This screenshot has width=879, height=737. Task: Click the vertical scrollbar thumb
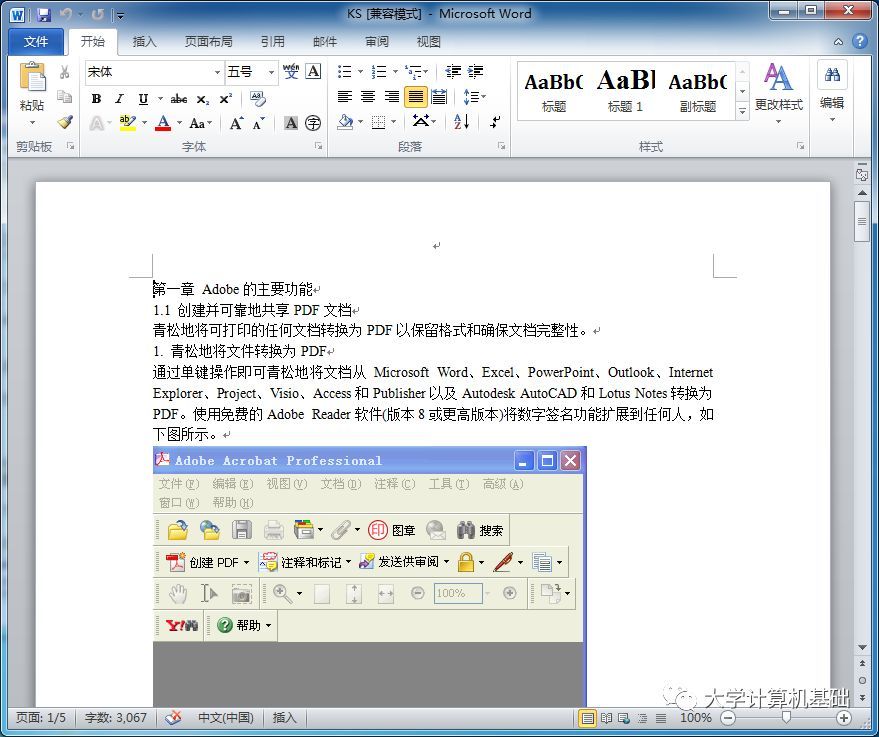862,221
